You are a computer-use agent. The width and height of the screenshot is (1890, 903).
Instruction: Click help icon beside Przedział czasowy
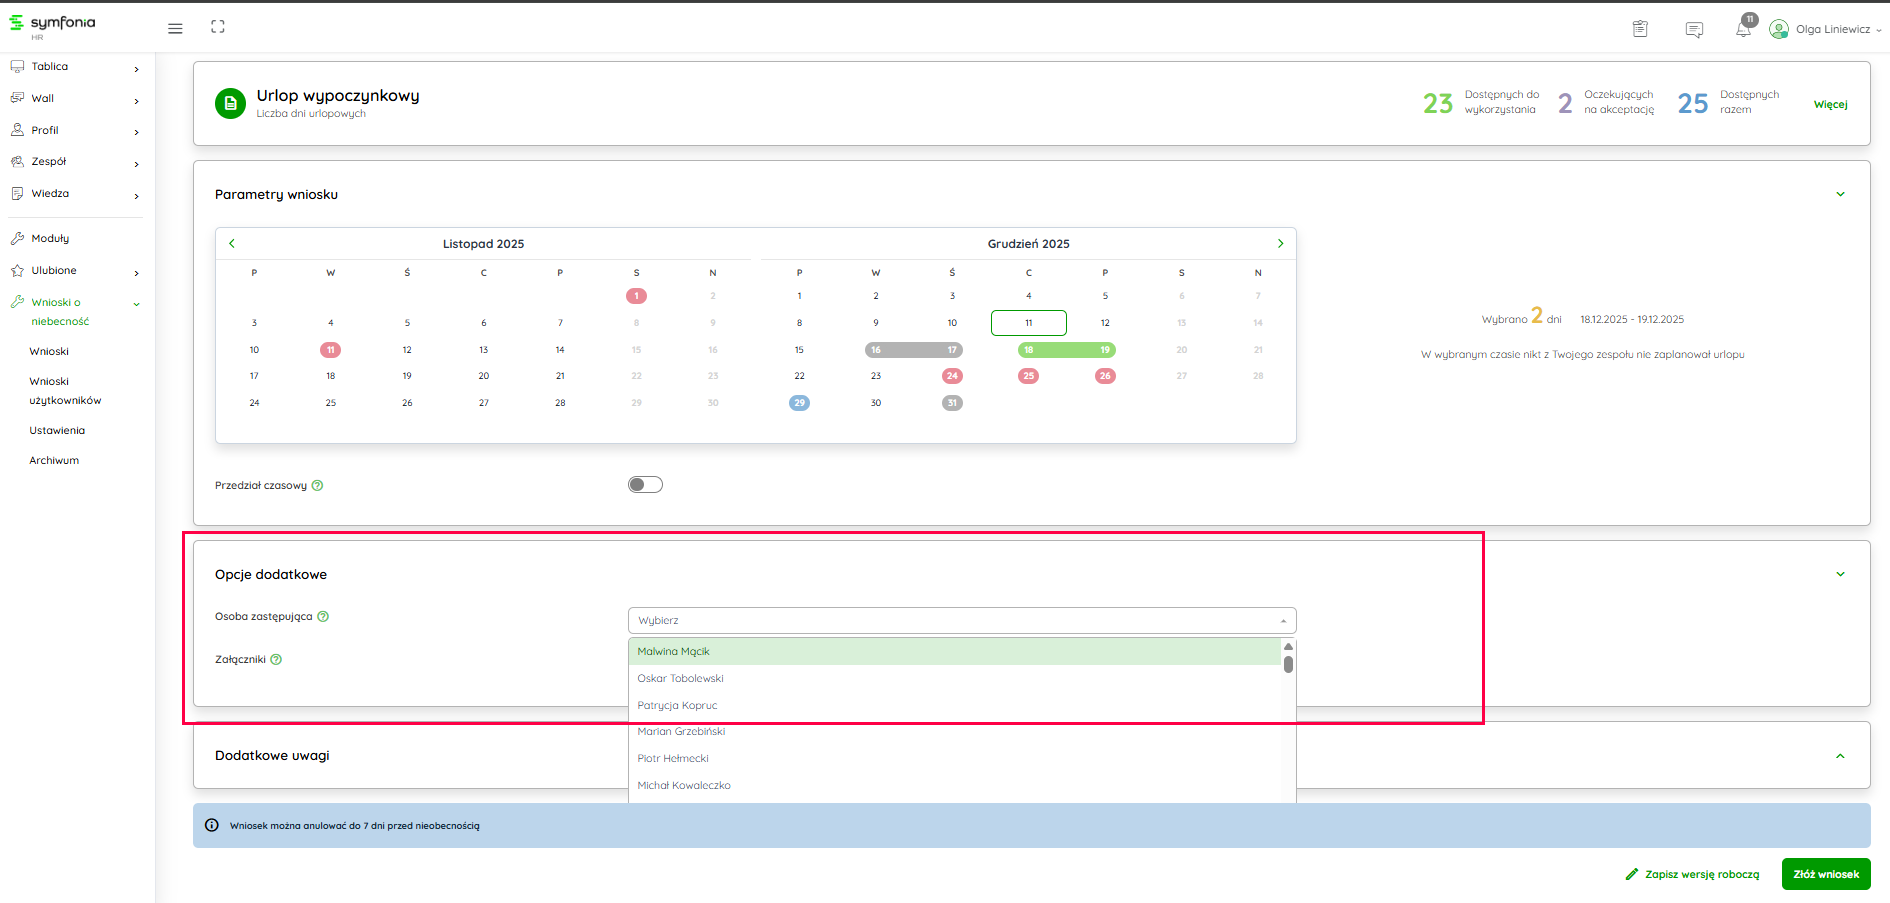pyautogui.click(x=317, y=486)
